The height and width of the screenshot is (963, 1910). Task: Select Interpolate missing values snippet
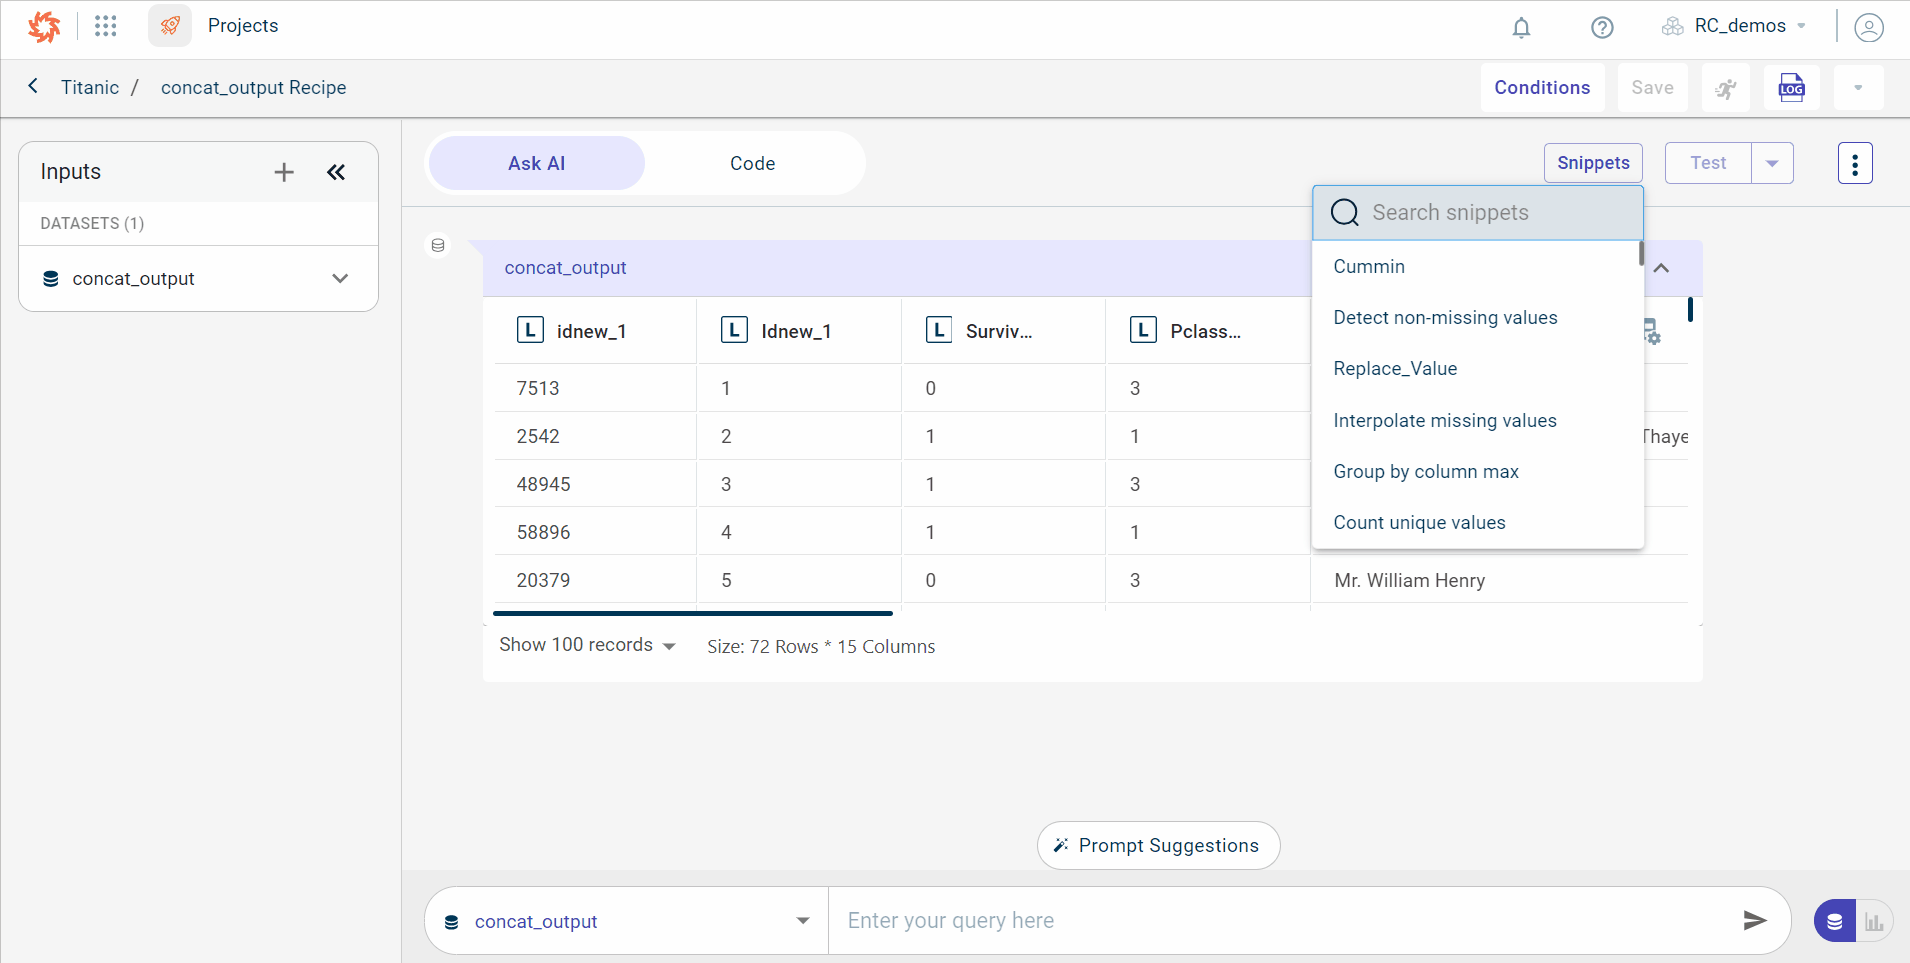(x=1444, y=421)
